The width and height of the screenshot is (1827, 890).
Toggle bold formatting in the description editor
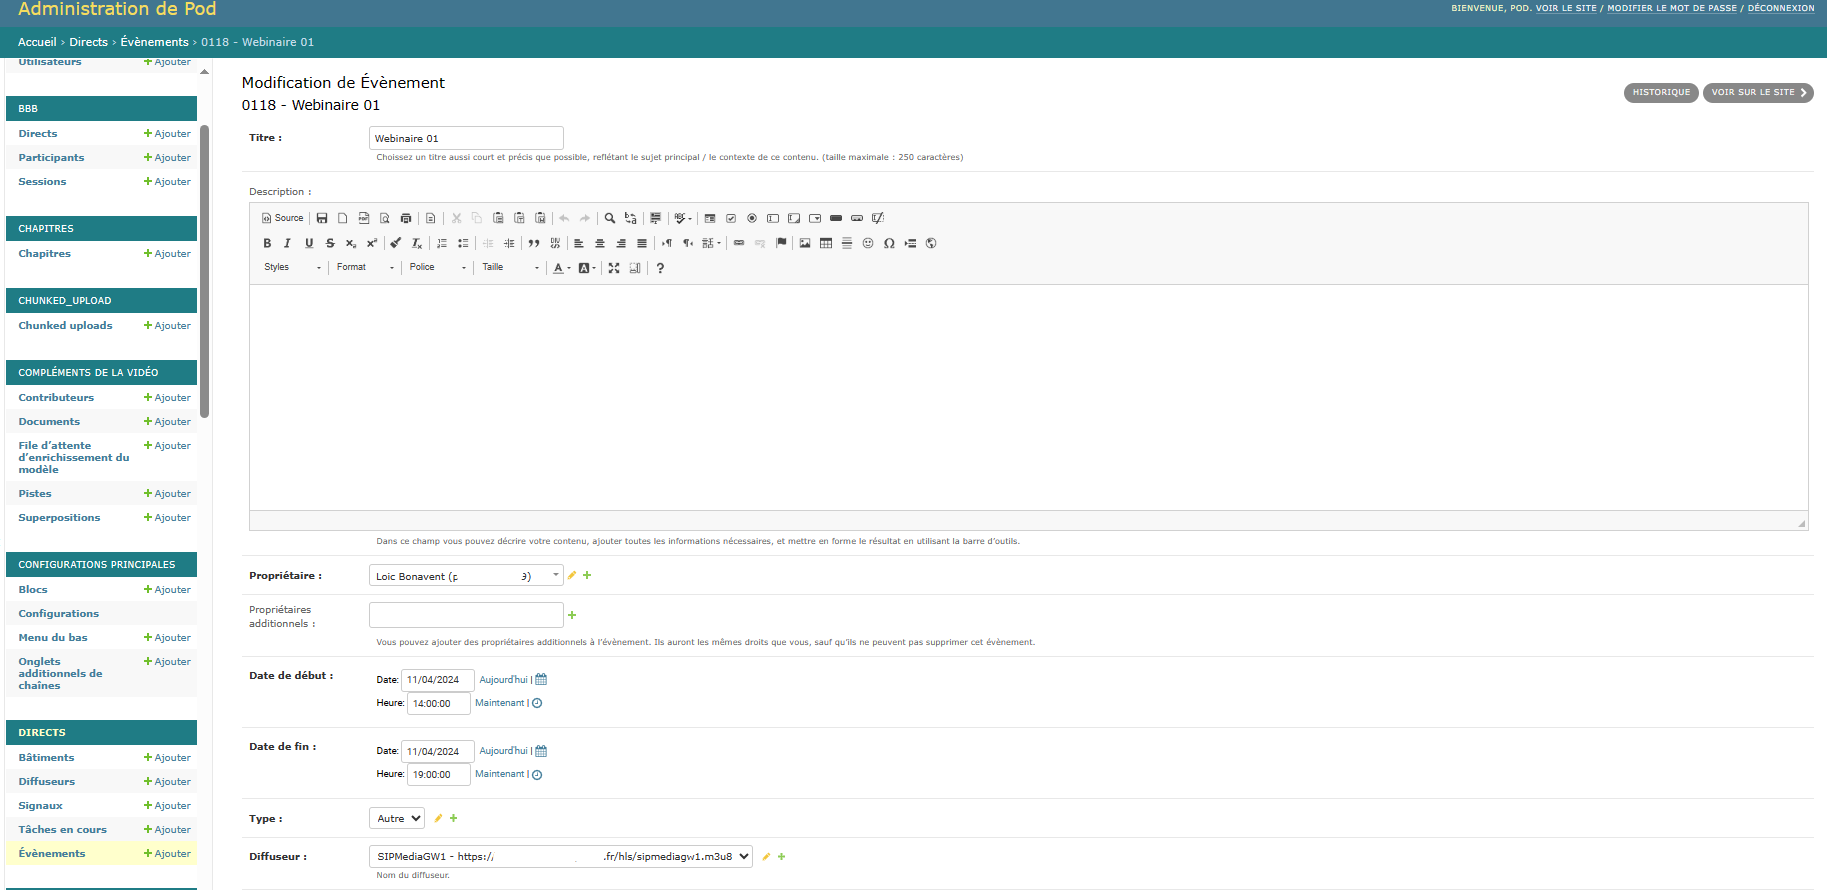[267, 243]
